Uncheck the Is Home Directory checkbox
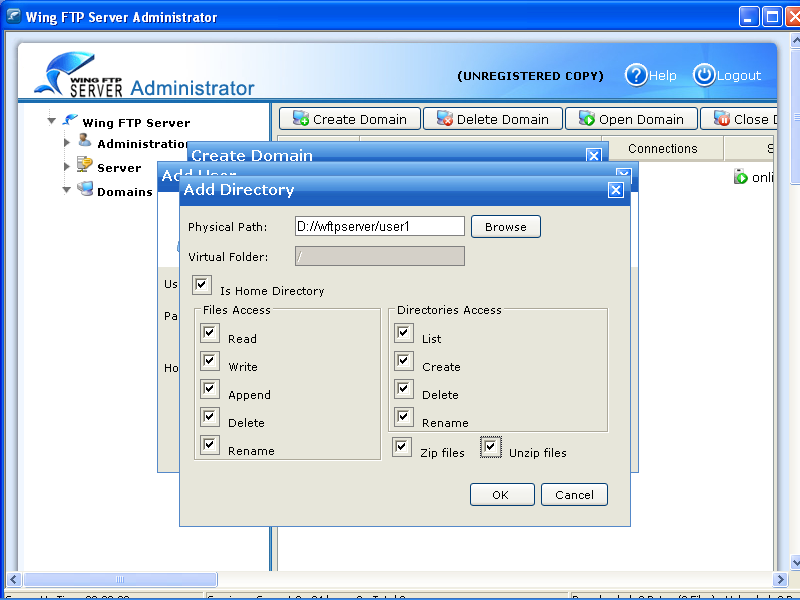 click(202, 284)
